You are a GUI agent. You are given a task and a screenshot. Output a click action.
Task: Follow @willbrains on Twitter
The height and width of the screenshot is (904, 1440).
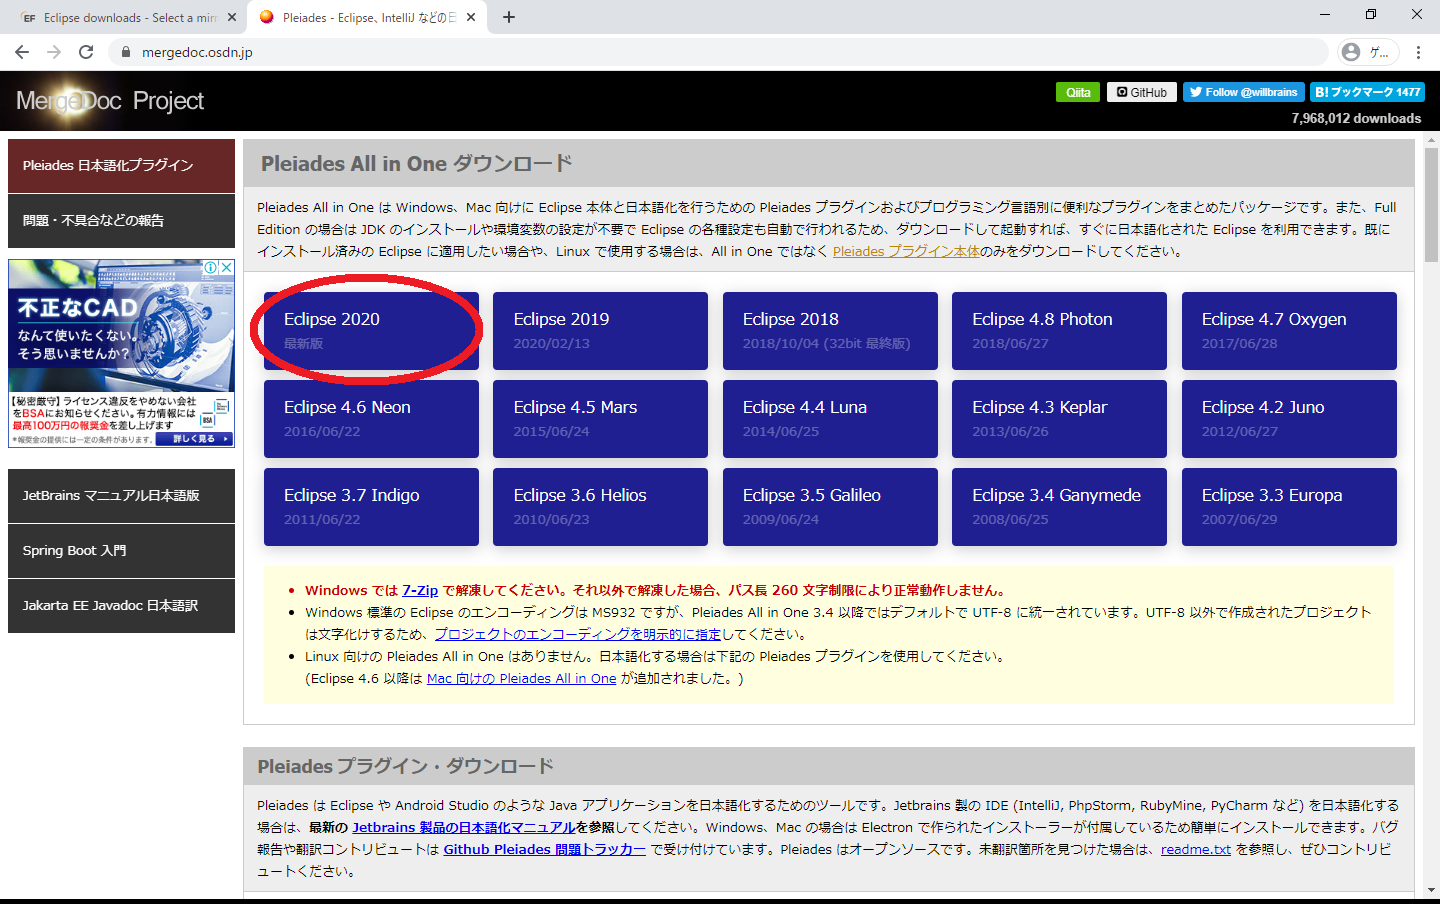[1244, 92]
